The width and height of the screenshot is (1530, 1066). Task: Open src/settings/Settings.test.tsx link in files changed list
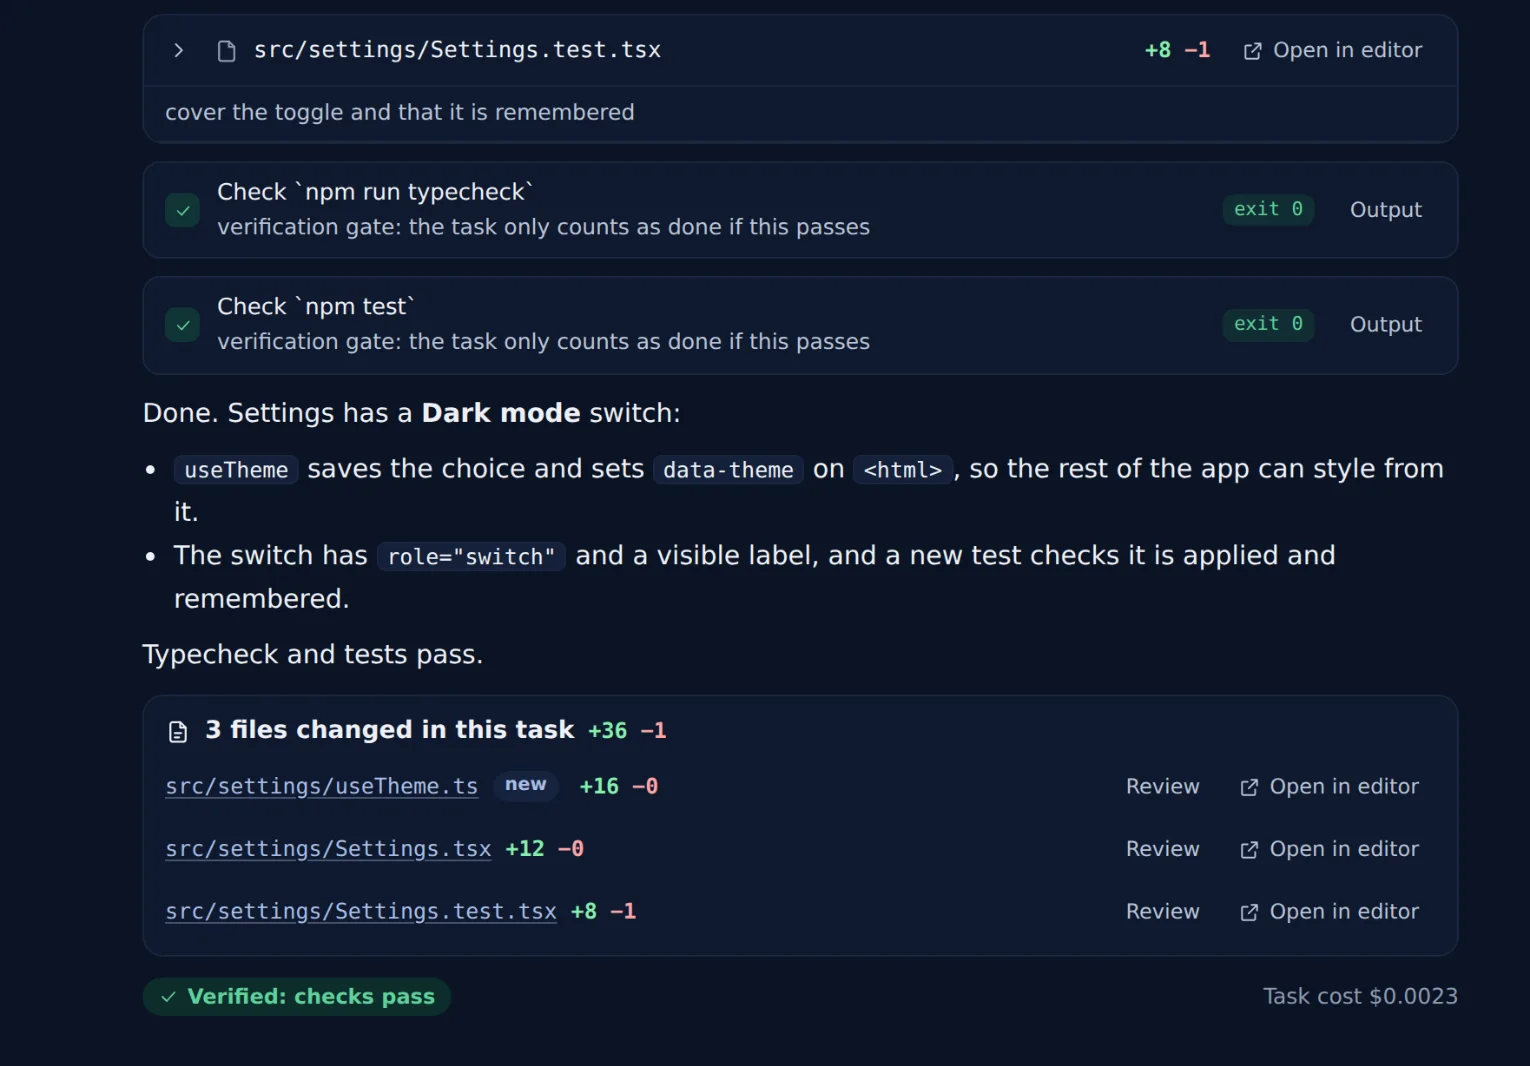361,912
